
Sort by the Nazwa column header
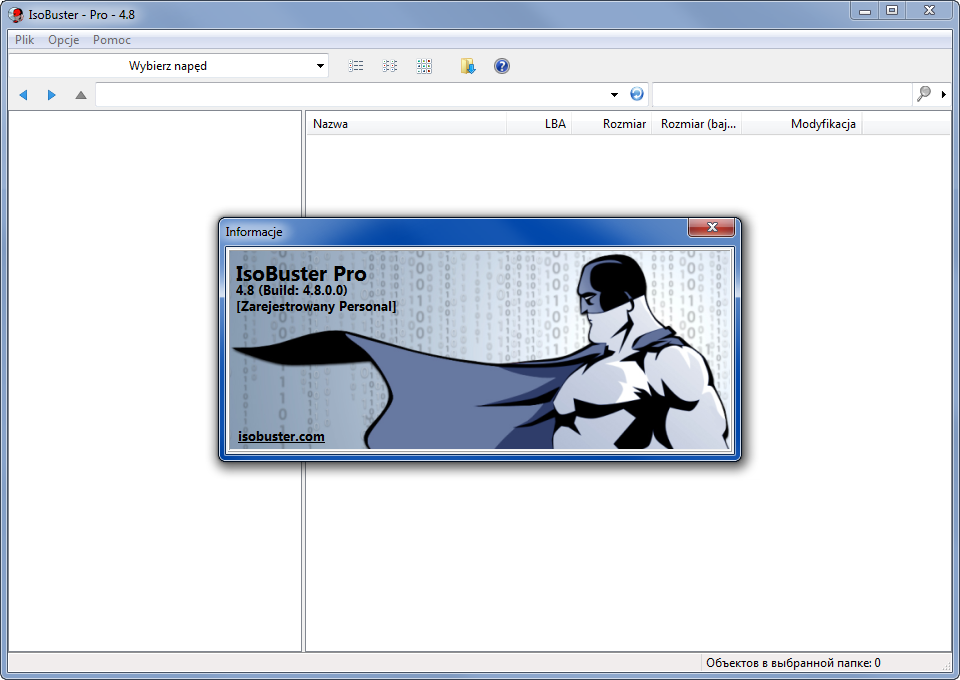pyautogui.click(x=407, y=124)
